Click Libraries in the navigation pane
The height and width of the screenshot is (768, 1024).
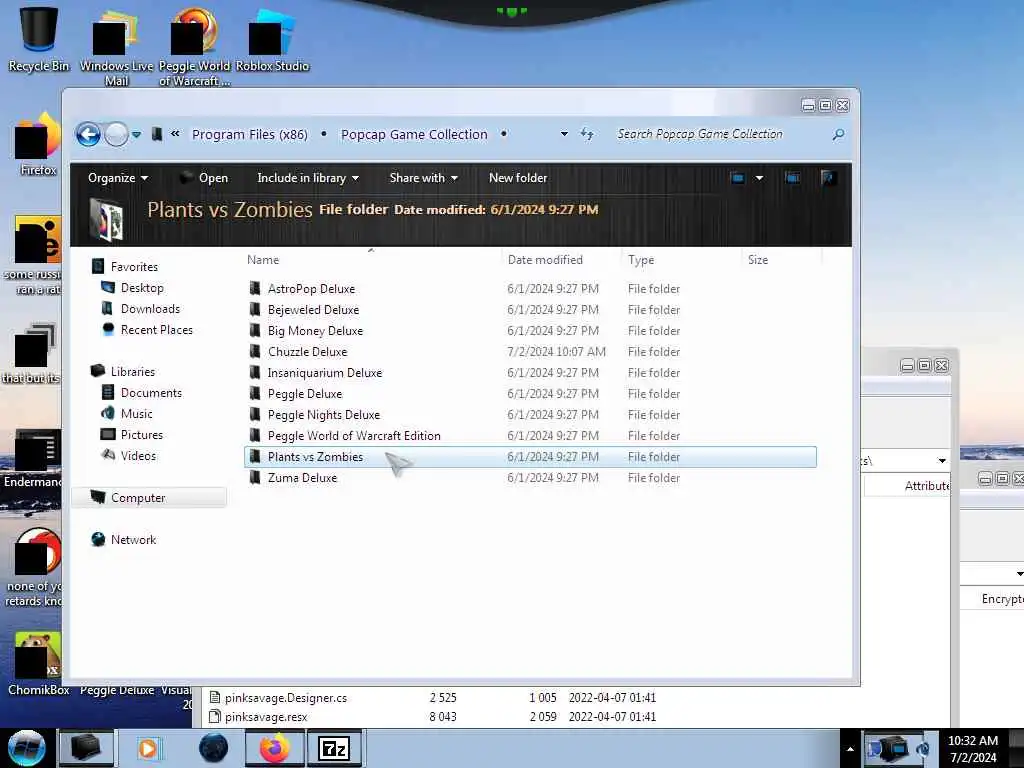click(x=133, y=372)
